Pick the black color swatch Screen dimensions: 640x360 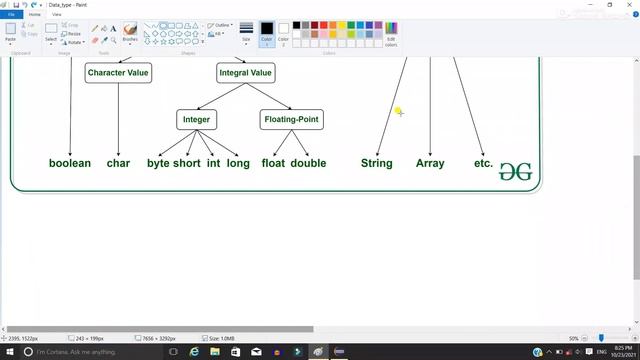coord(297,25)
